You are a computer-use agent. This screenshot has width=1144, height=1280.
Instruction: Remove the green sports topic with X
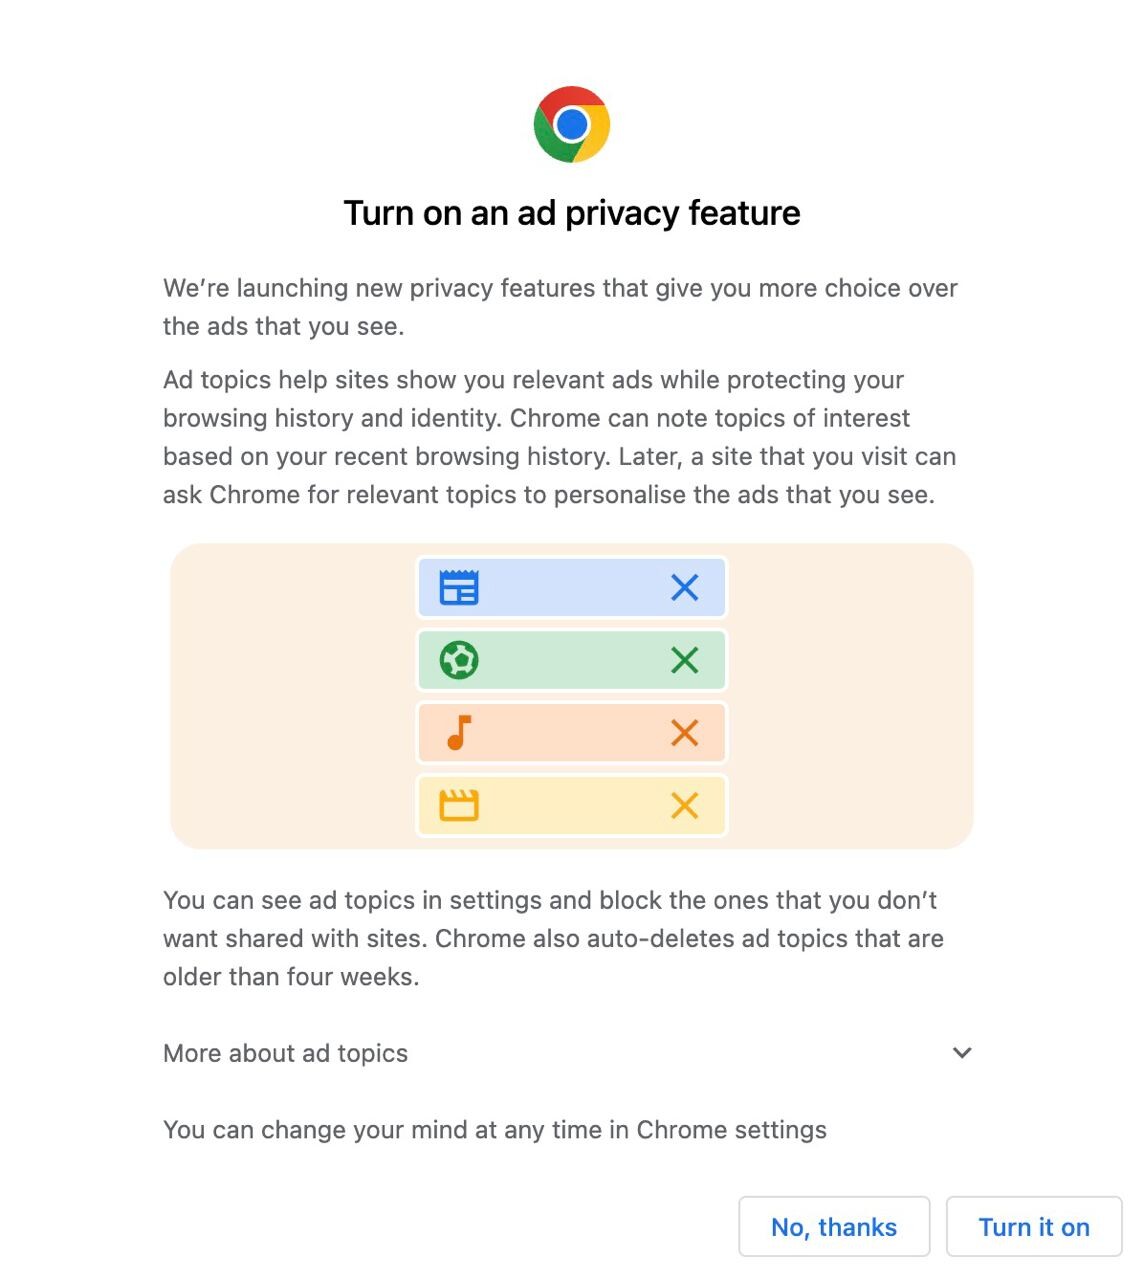685,660
